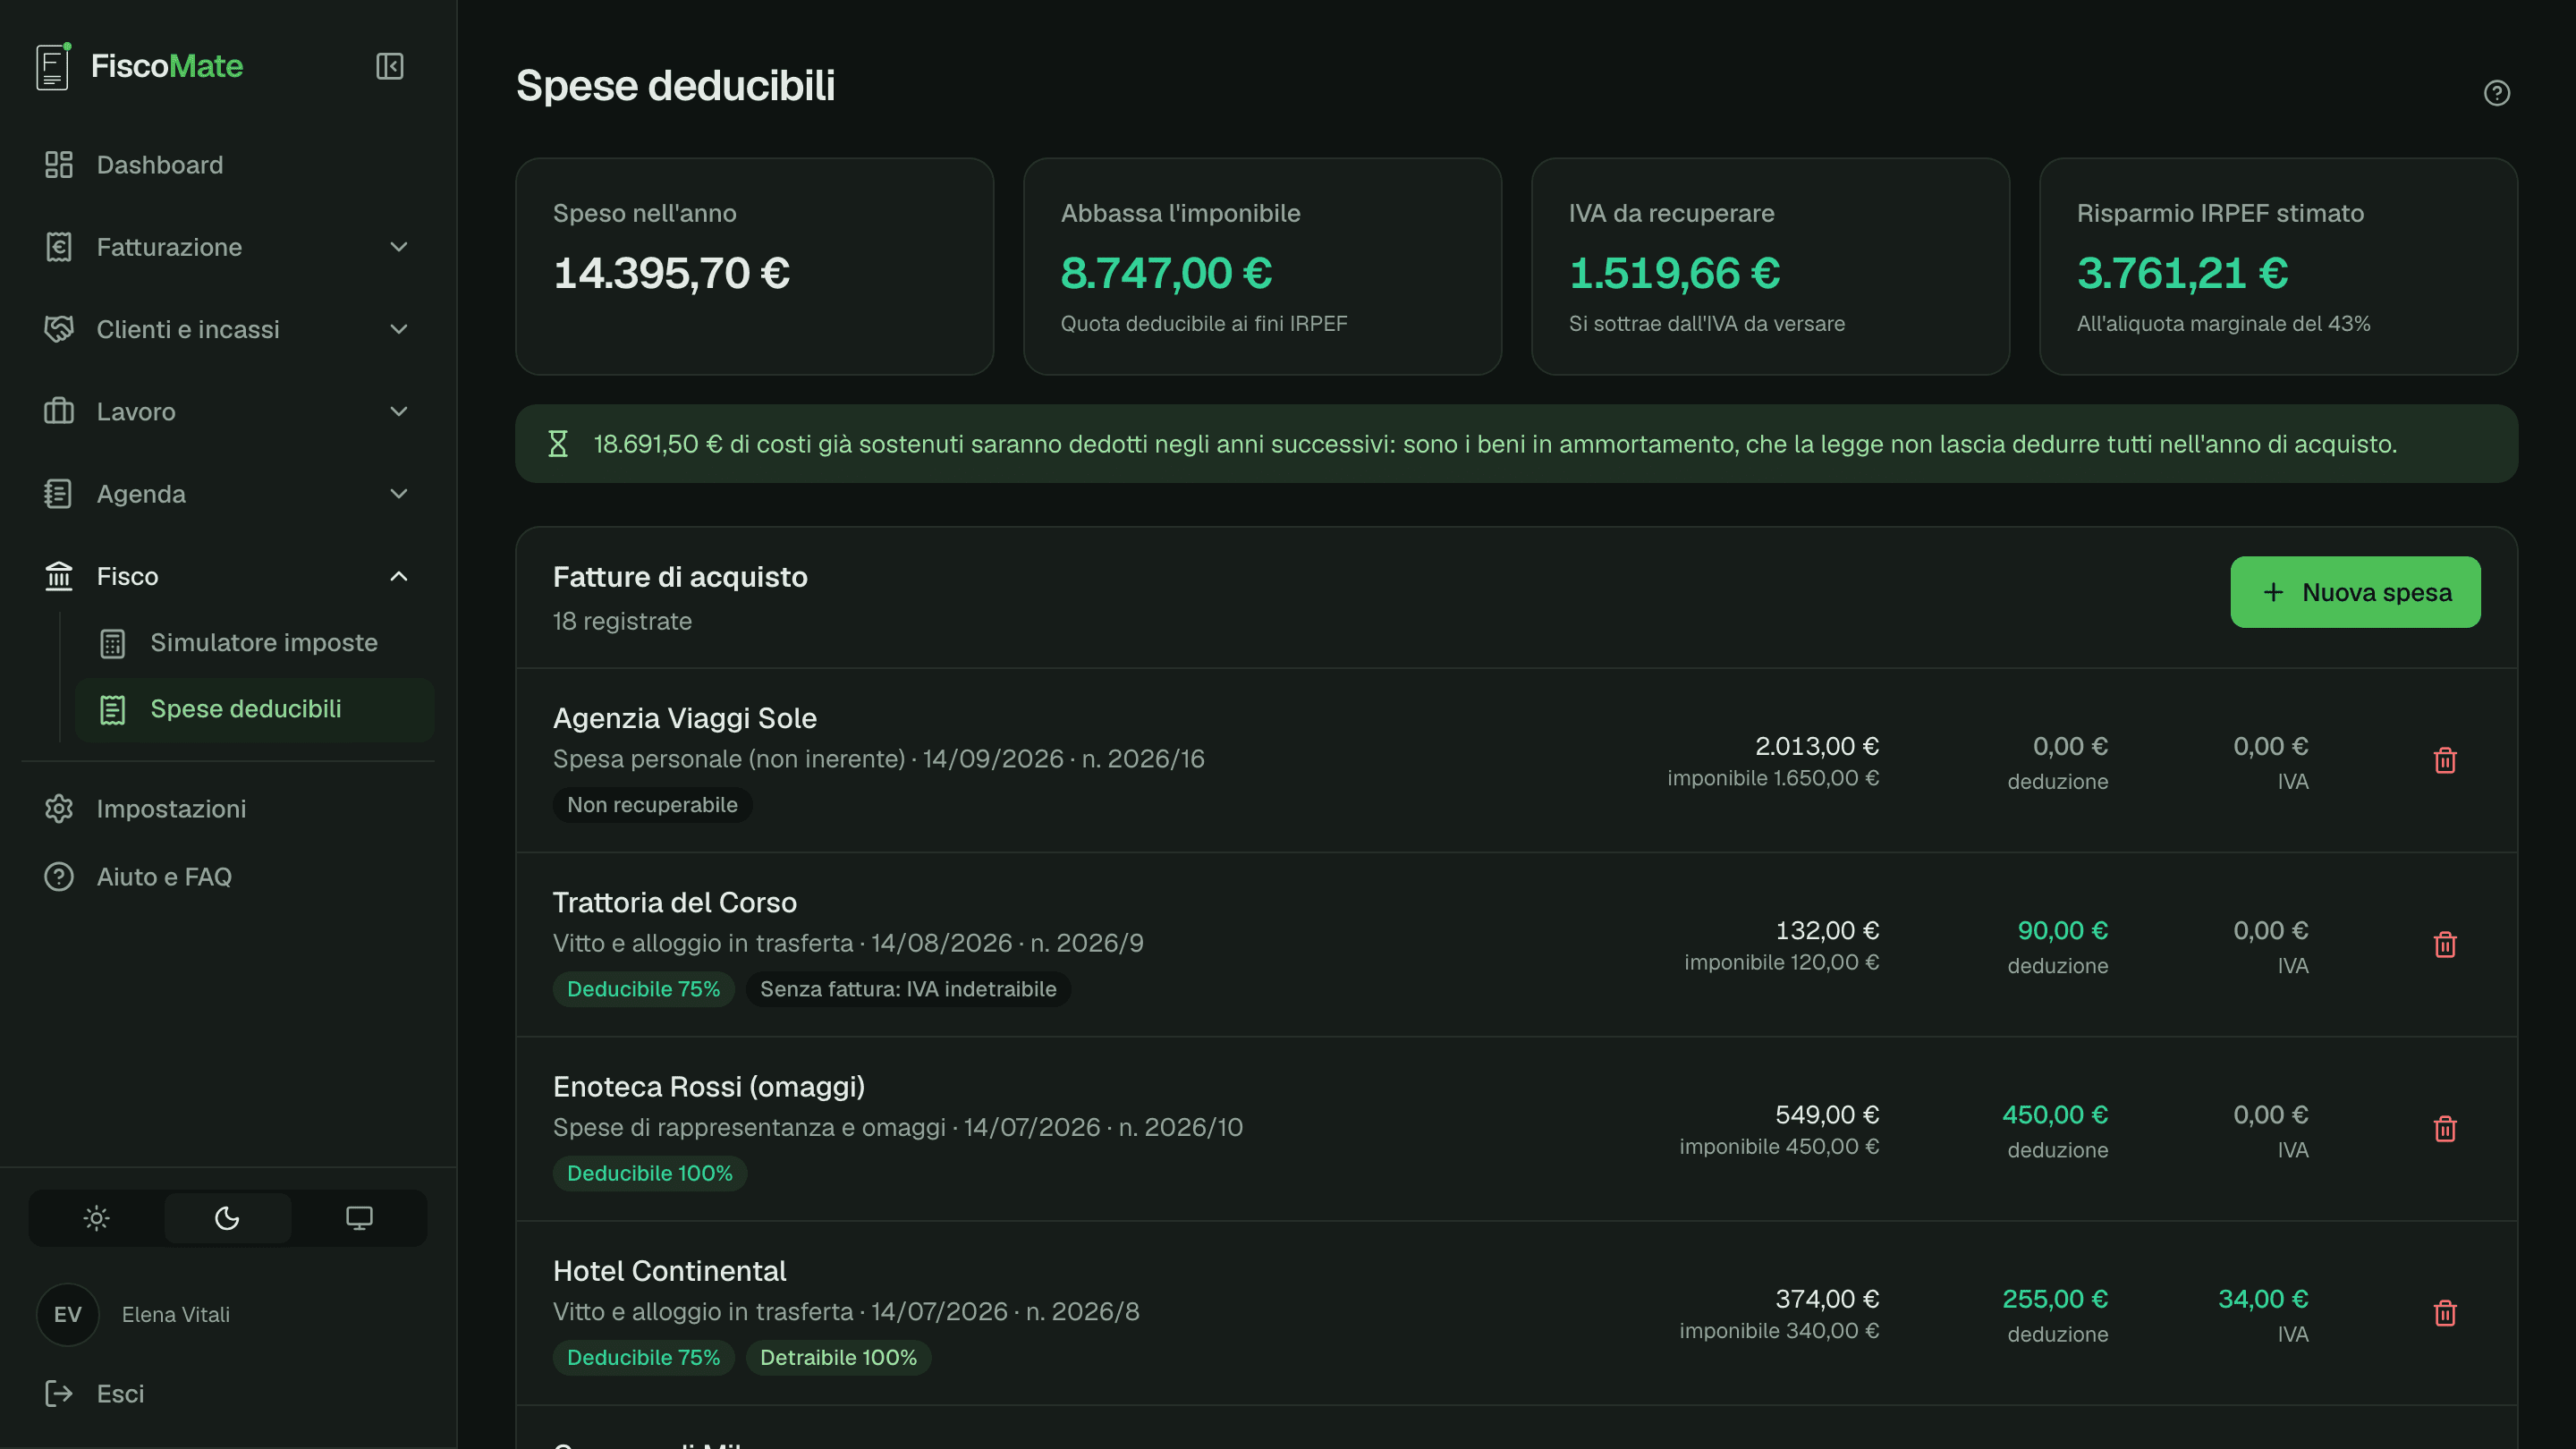Viewport: 2576px width, 1449px height.
Task: Open Simulatore imposte
Action: (x=255, y=643)
